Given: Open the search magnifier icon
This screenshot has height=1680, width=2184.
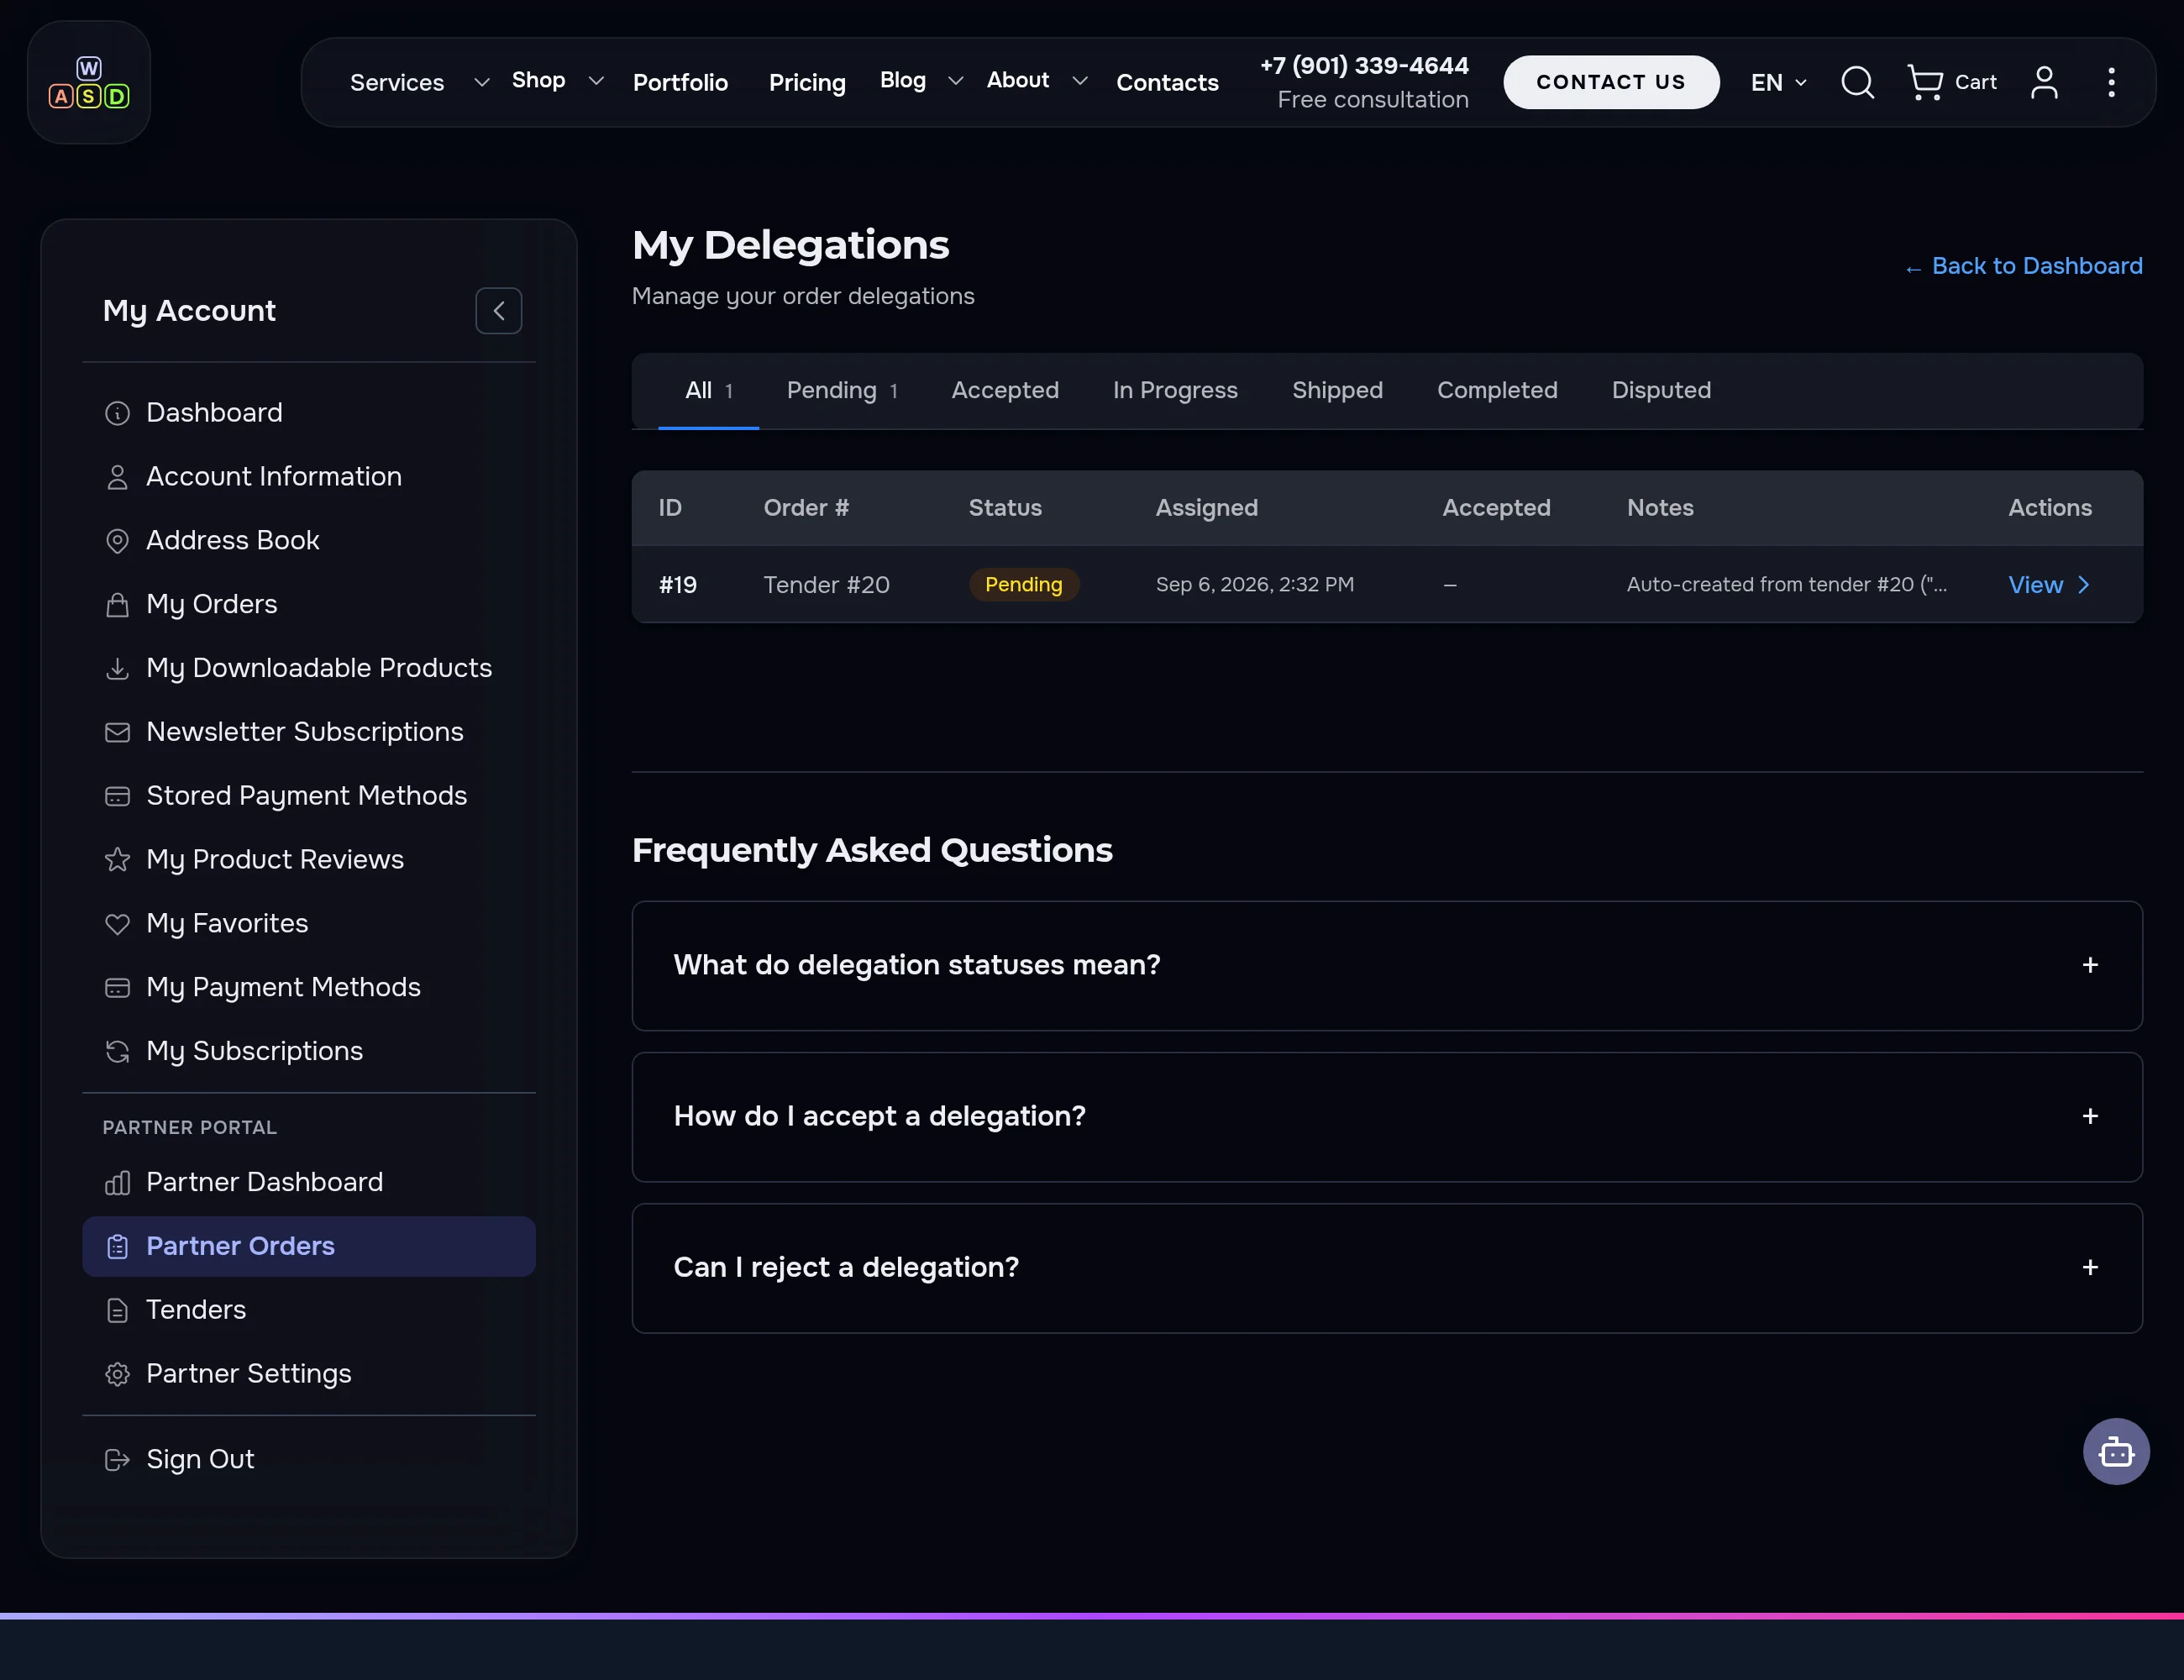Looking at the screenshot, I should [1857, 82].
